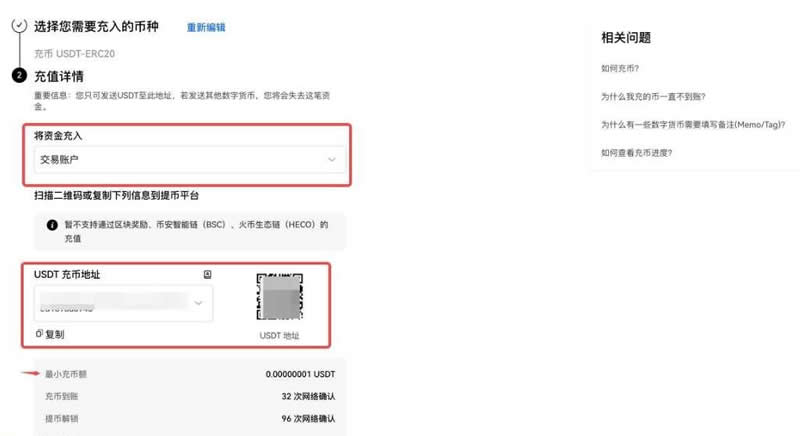Click the 最小充币额 minimum deposit row
Screen dimensions: 800x436
(x=189, y=374)
